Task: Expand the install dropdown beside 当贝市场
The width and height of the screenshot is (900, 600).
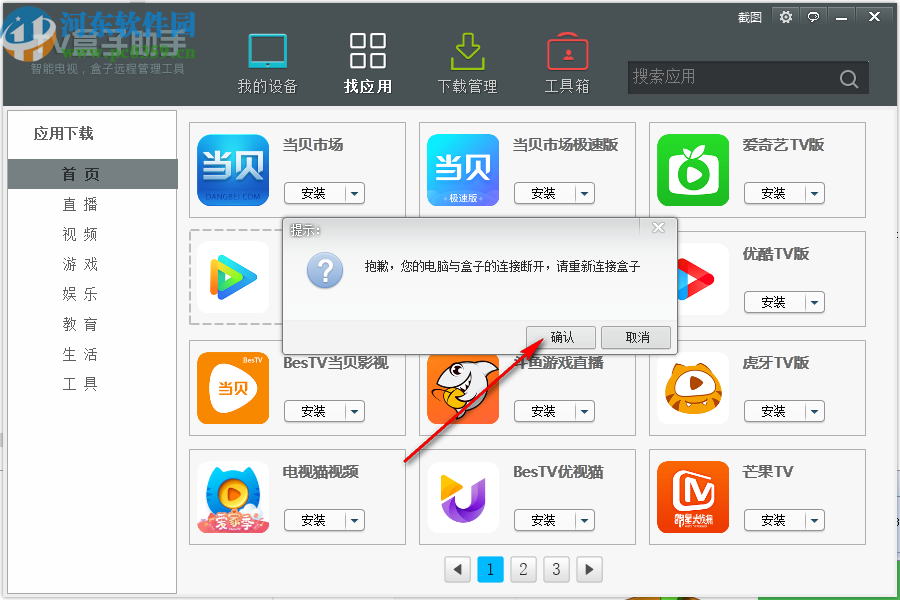Action: 354,193
